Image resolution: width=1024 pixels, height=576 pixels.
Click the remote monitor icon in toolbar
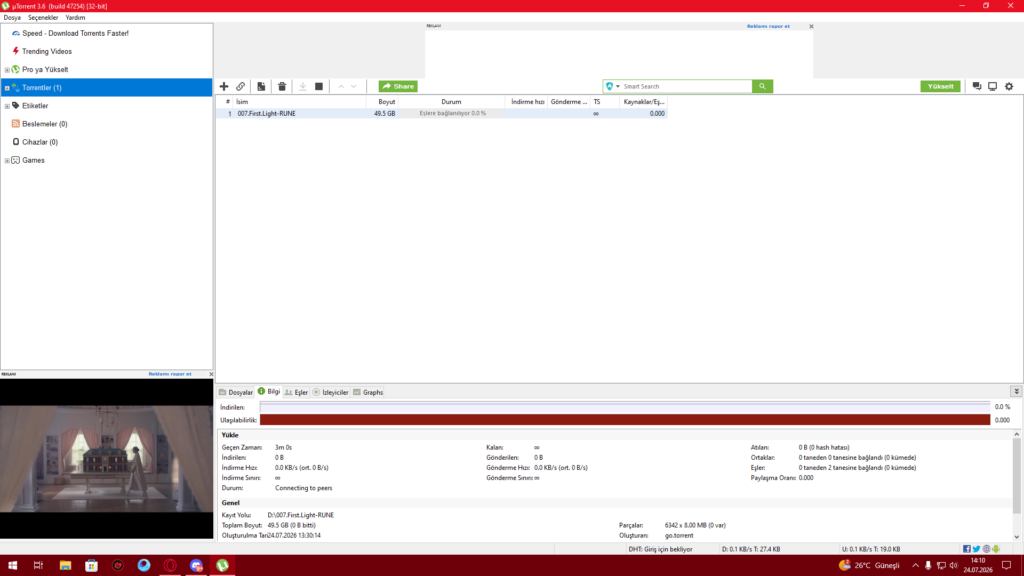click(993, 86)
